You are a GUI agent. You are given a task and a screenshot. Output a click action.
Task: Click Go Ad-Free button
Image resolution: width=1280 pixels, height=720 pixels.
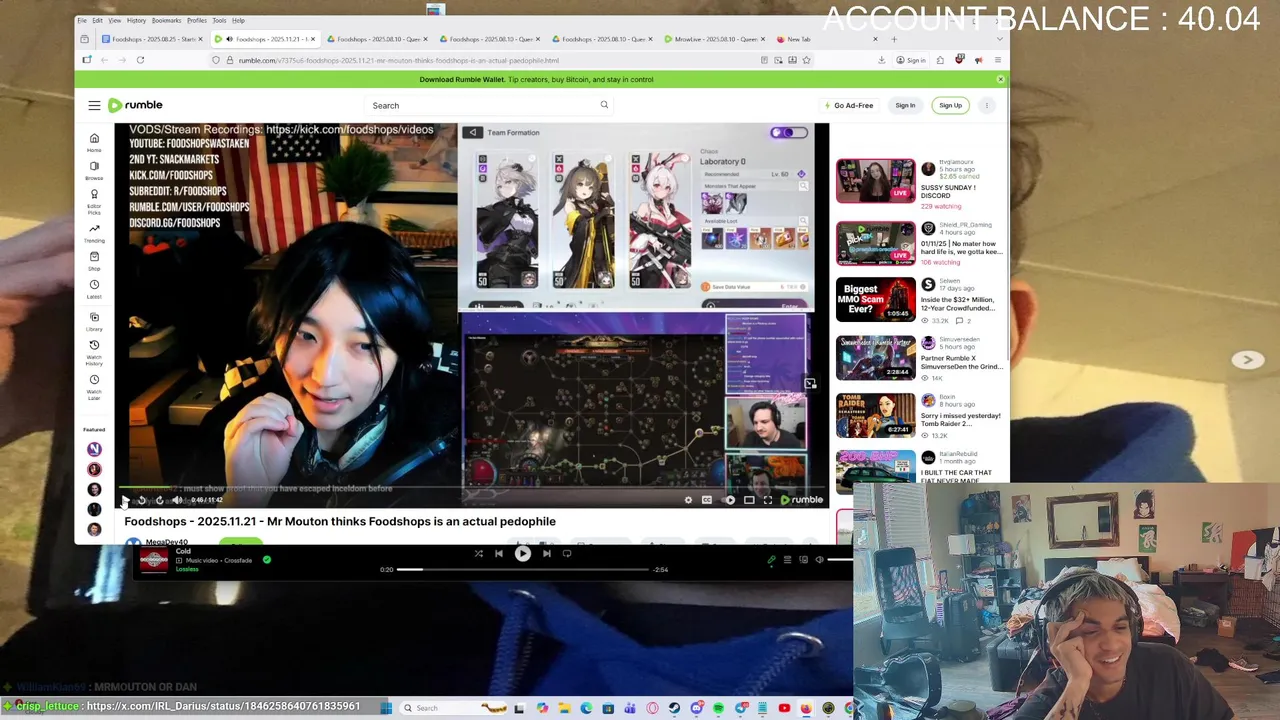[849, 105]
